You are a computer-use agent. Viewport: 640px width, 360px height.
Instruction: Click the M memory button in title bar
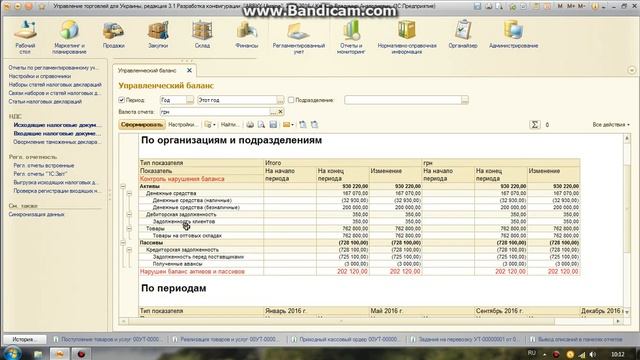pos(560,6)
